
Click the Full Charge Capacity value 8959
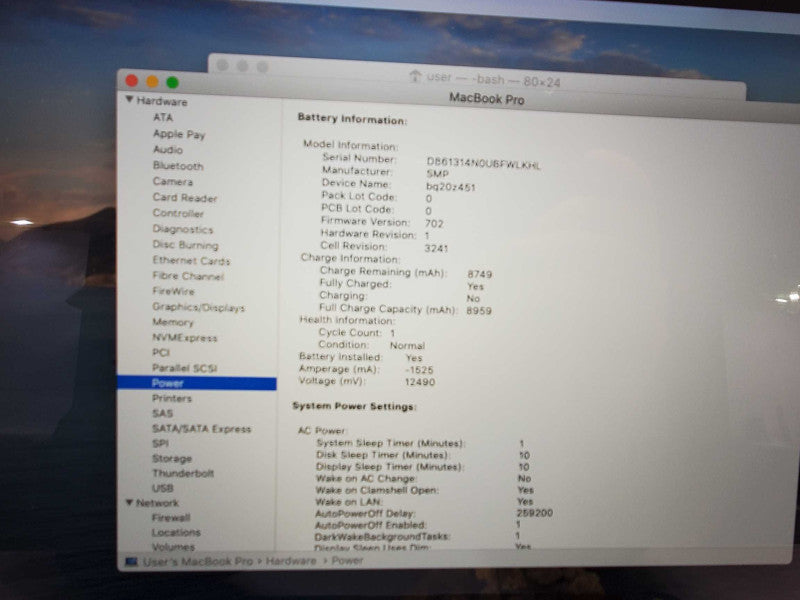(479, 311)
